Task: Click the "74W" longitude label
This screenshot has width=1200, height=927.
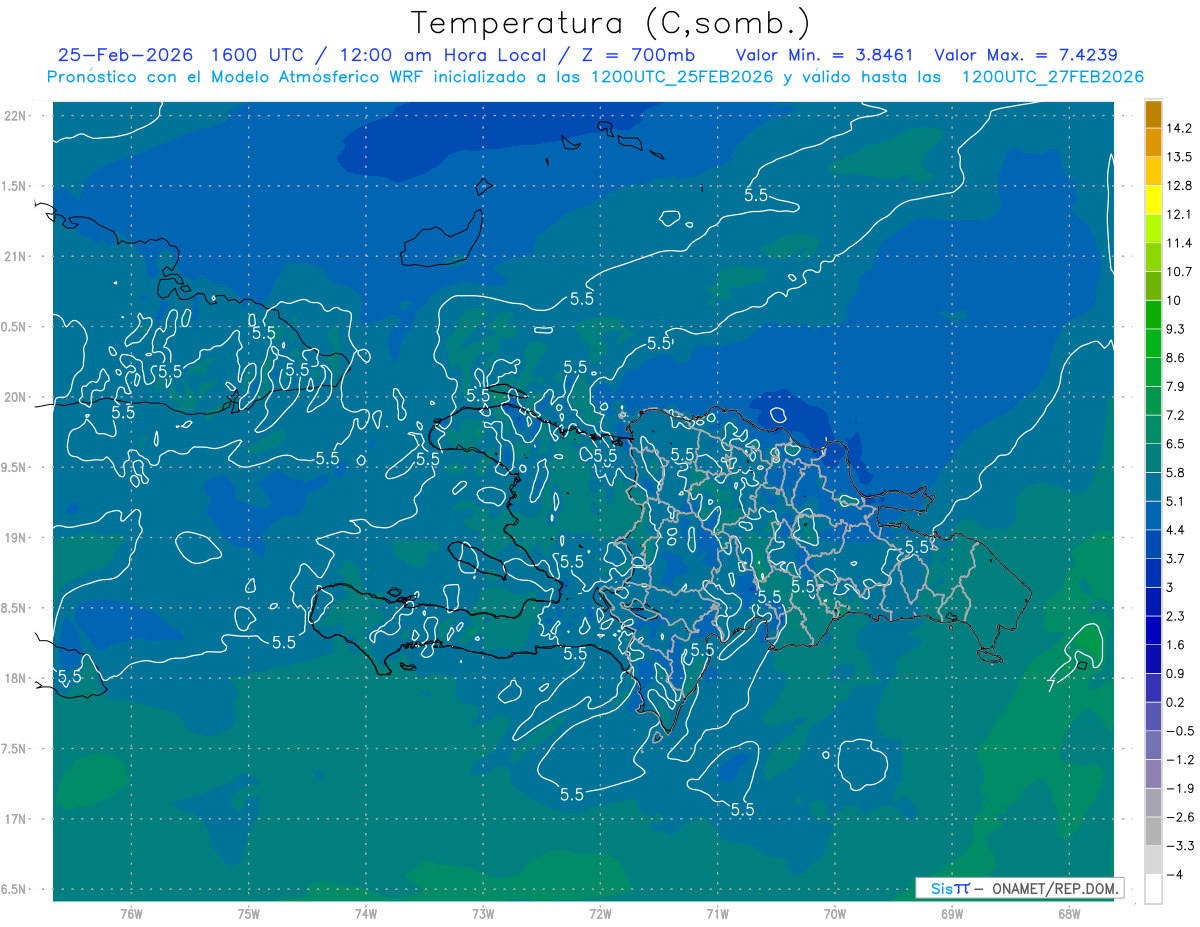Action: coord(366,914)
